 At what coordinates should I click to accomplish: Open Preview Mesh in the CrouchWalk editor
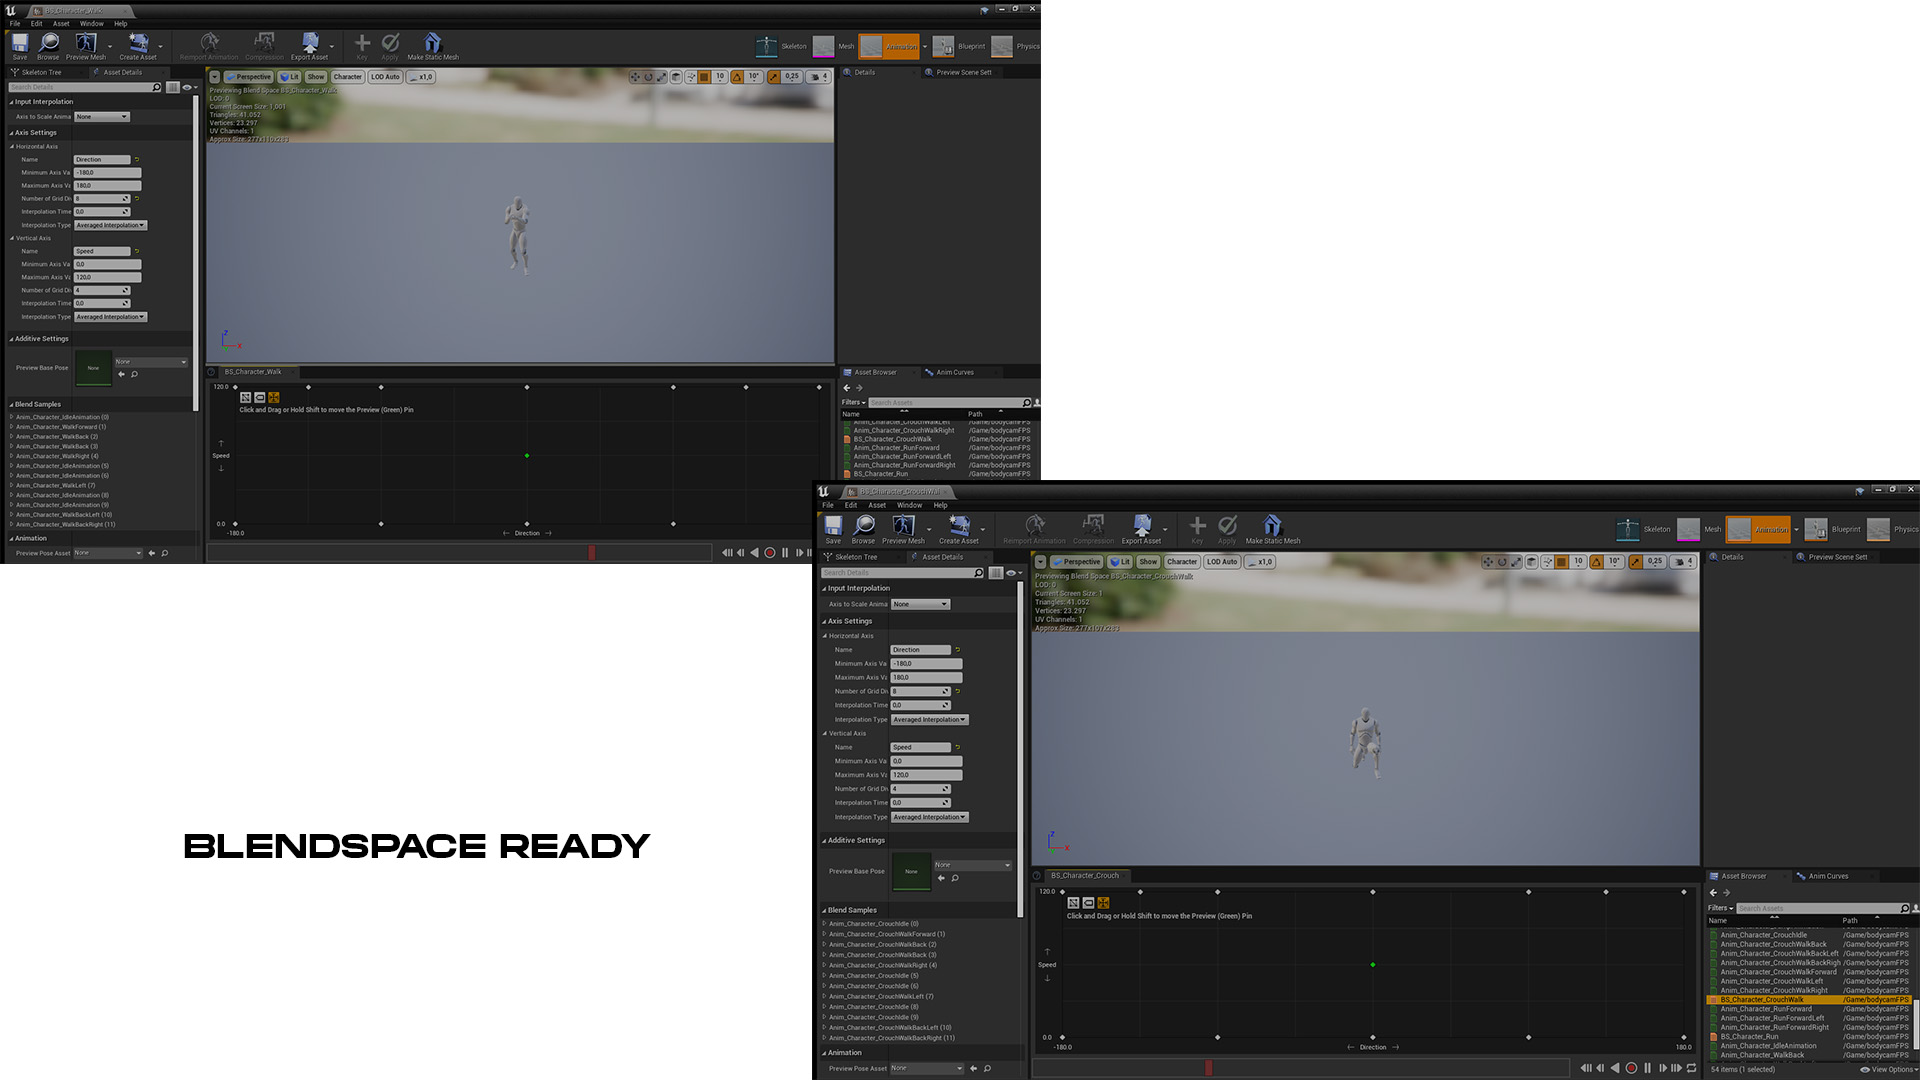(904, 530)
